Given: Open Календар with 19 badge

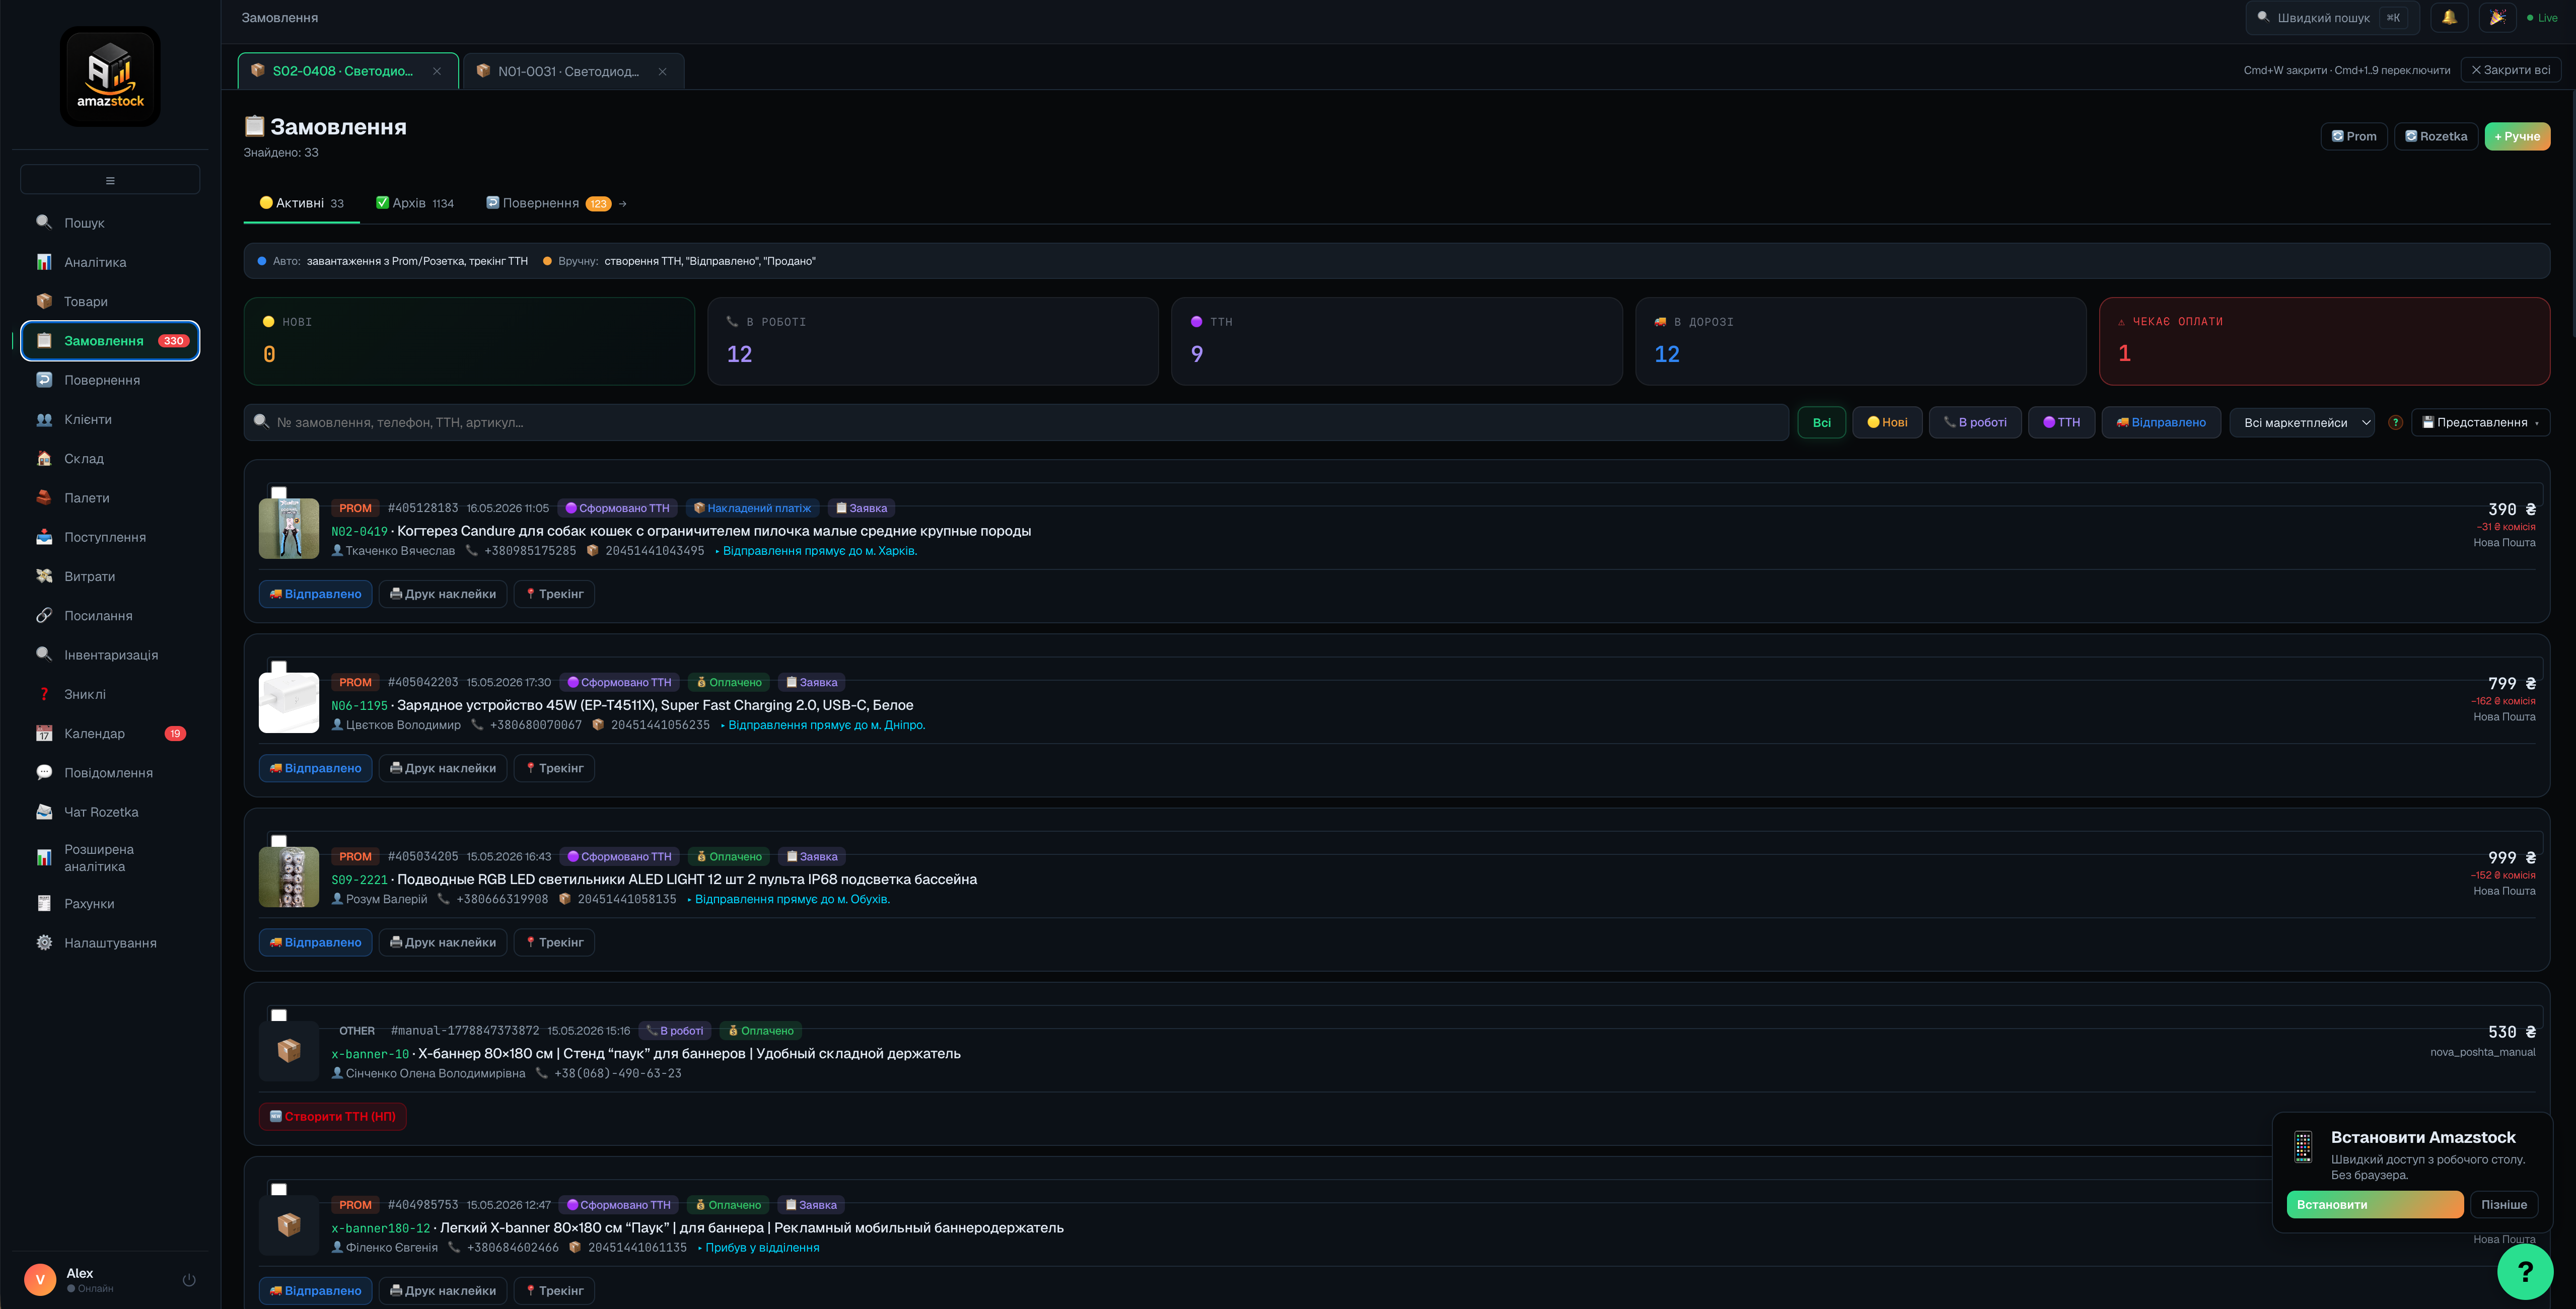Looking at the screenshot, I should (110, 733).
